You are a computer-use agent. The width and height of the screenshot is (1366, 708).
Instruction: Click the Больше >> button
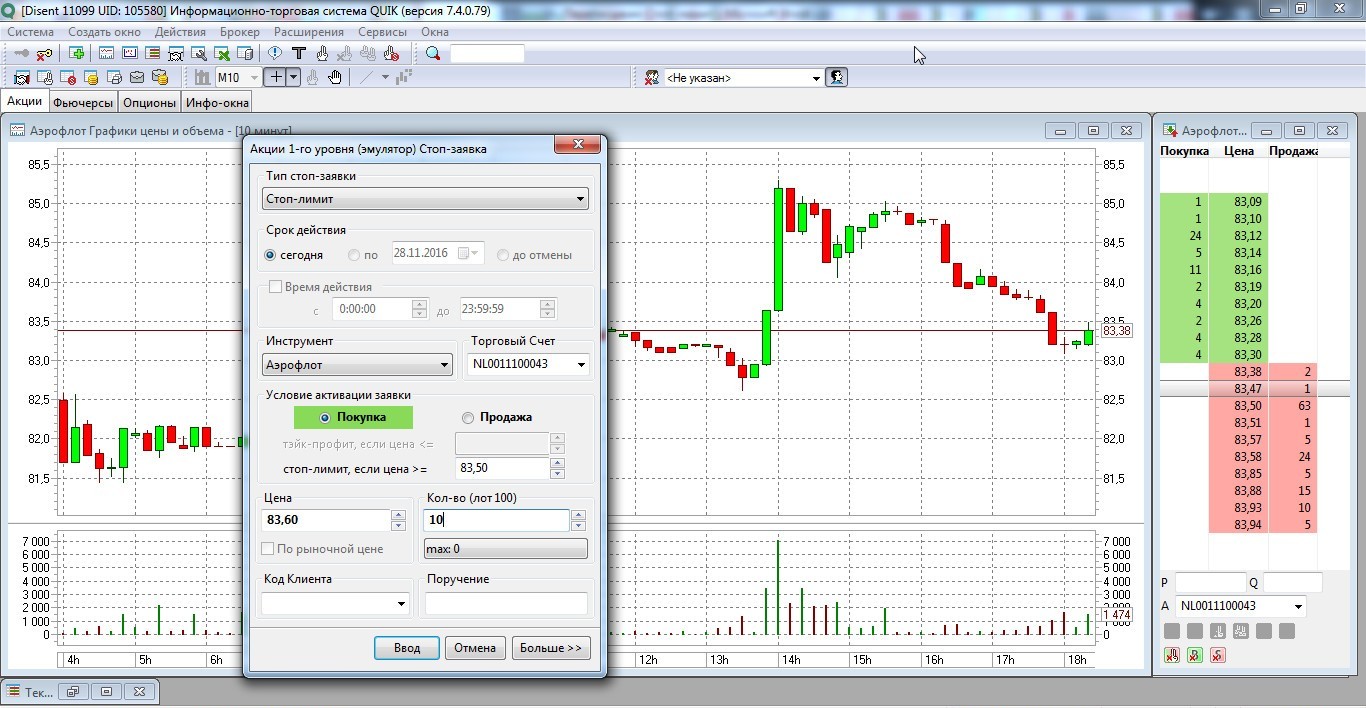click(551, 648)
